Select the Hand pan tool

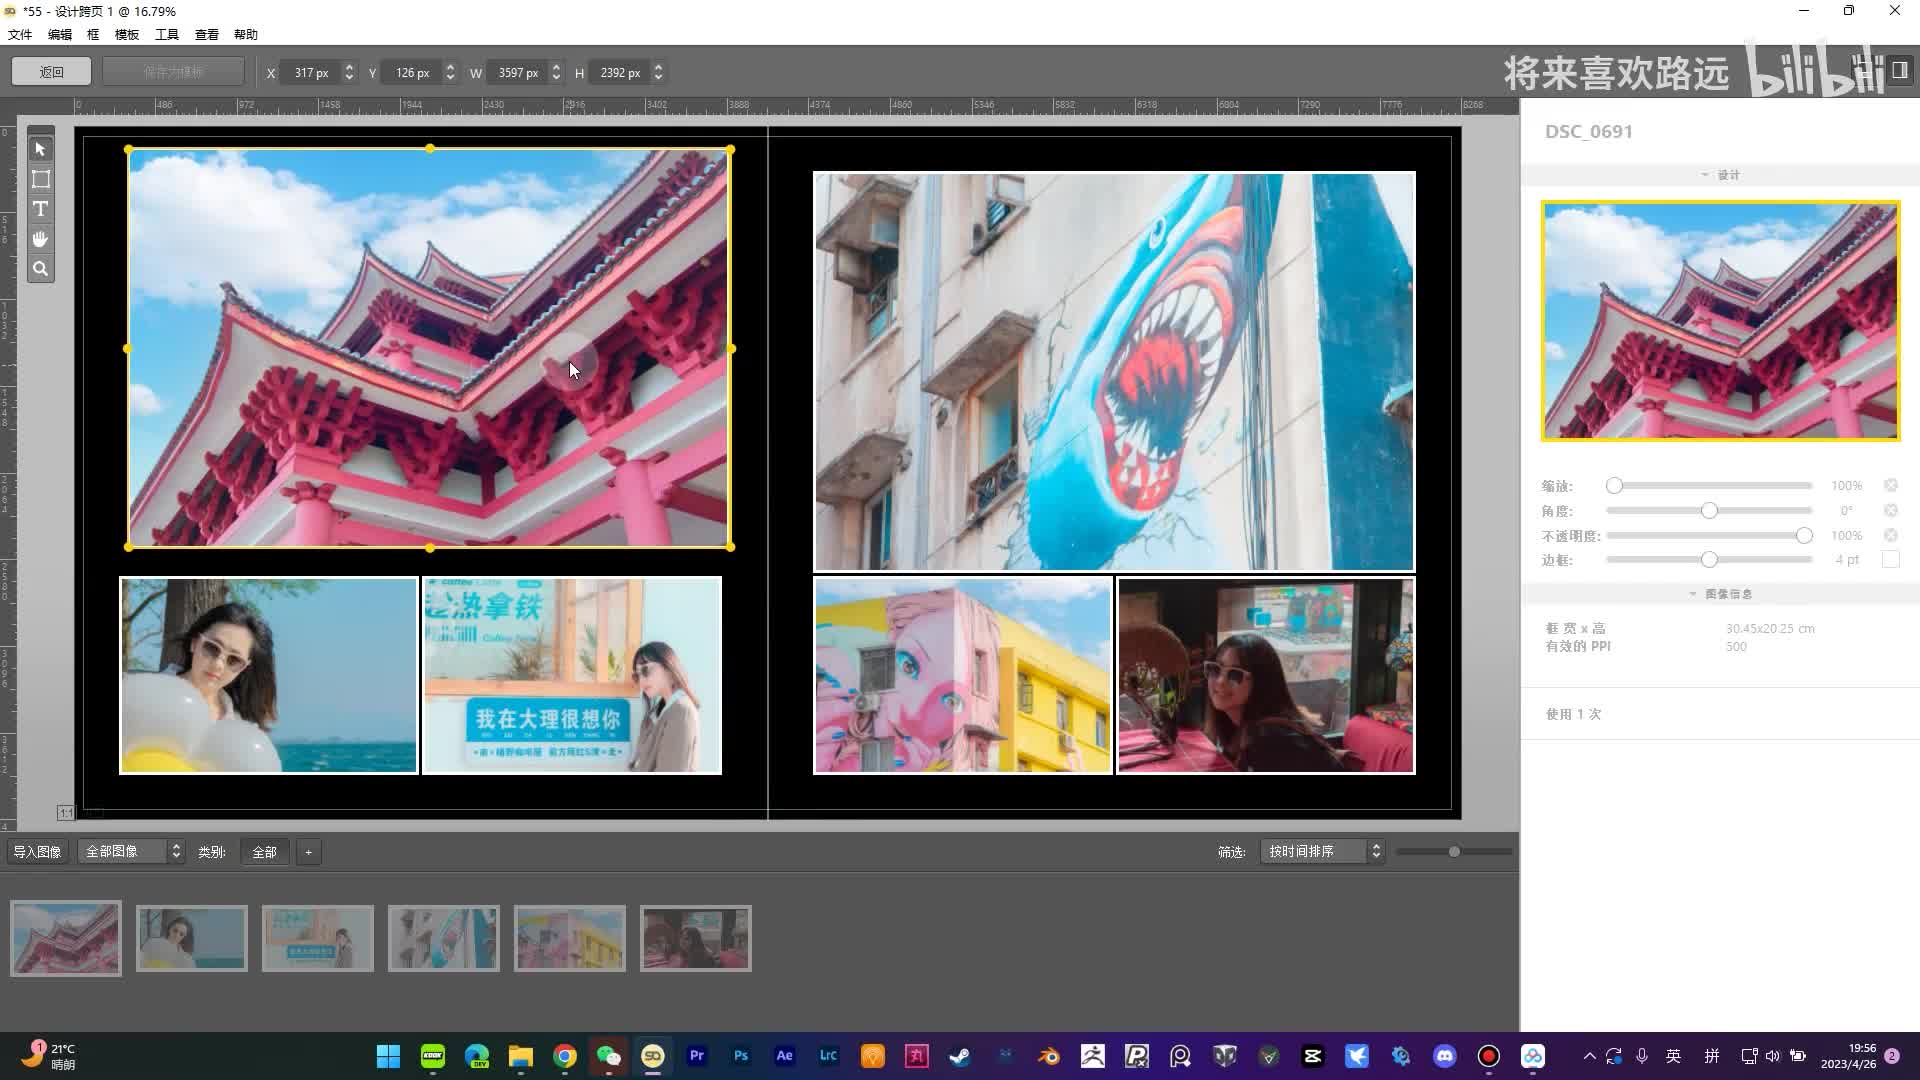(x=40, y=239)
